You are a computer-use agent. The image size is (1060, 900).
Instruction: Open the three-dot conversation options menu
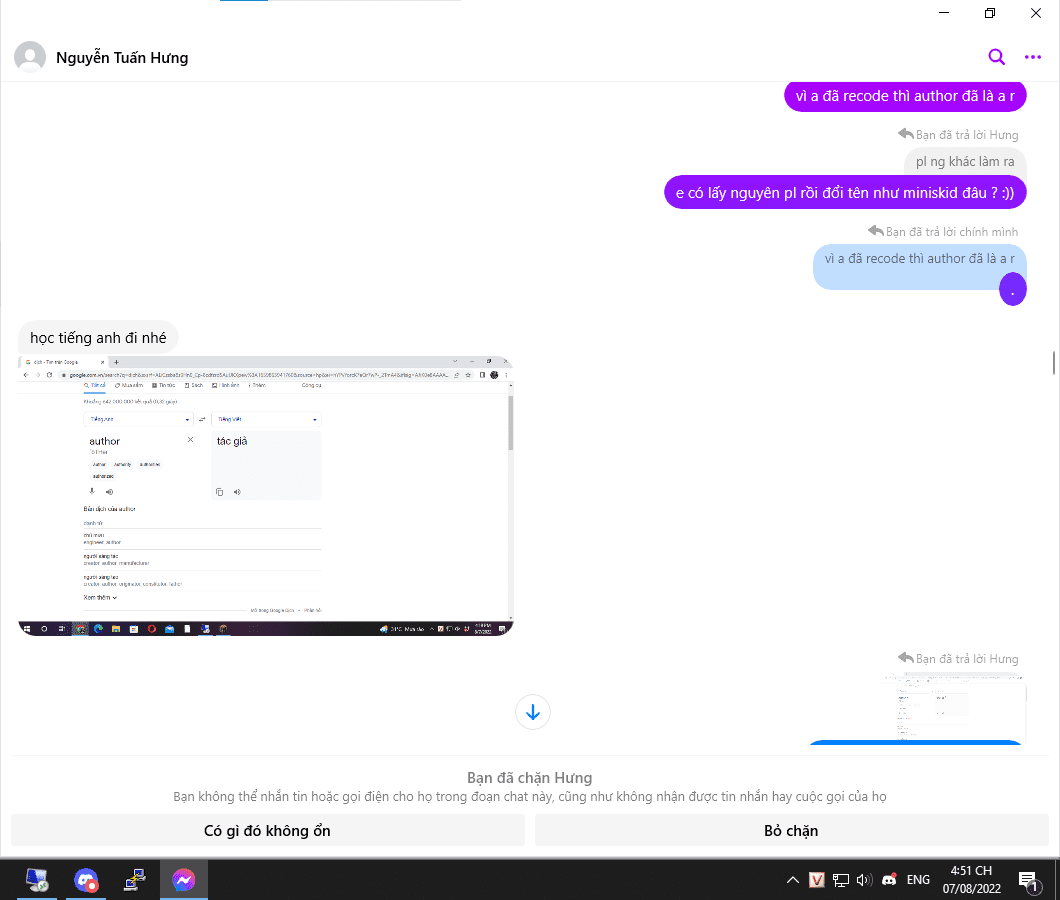coord(1032,57)
